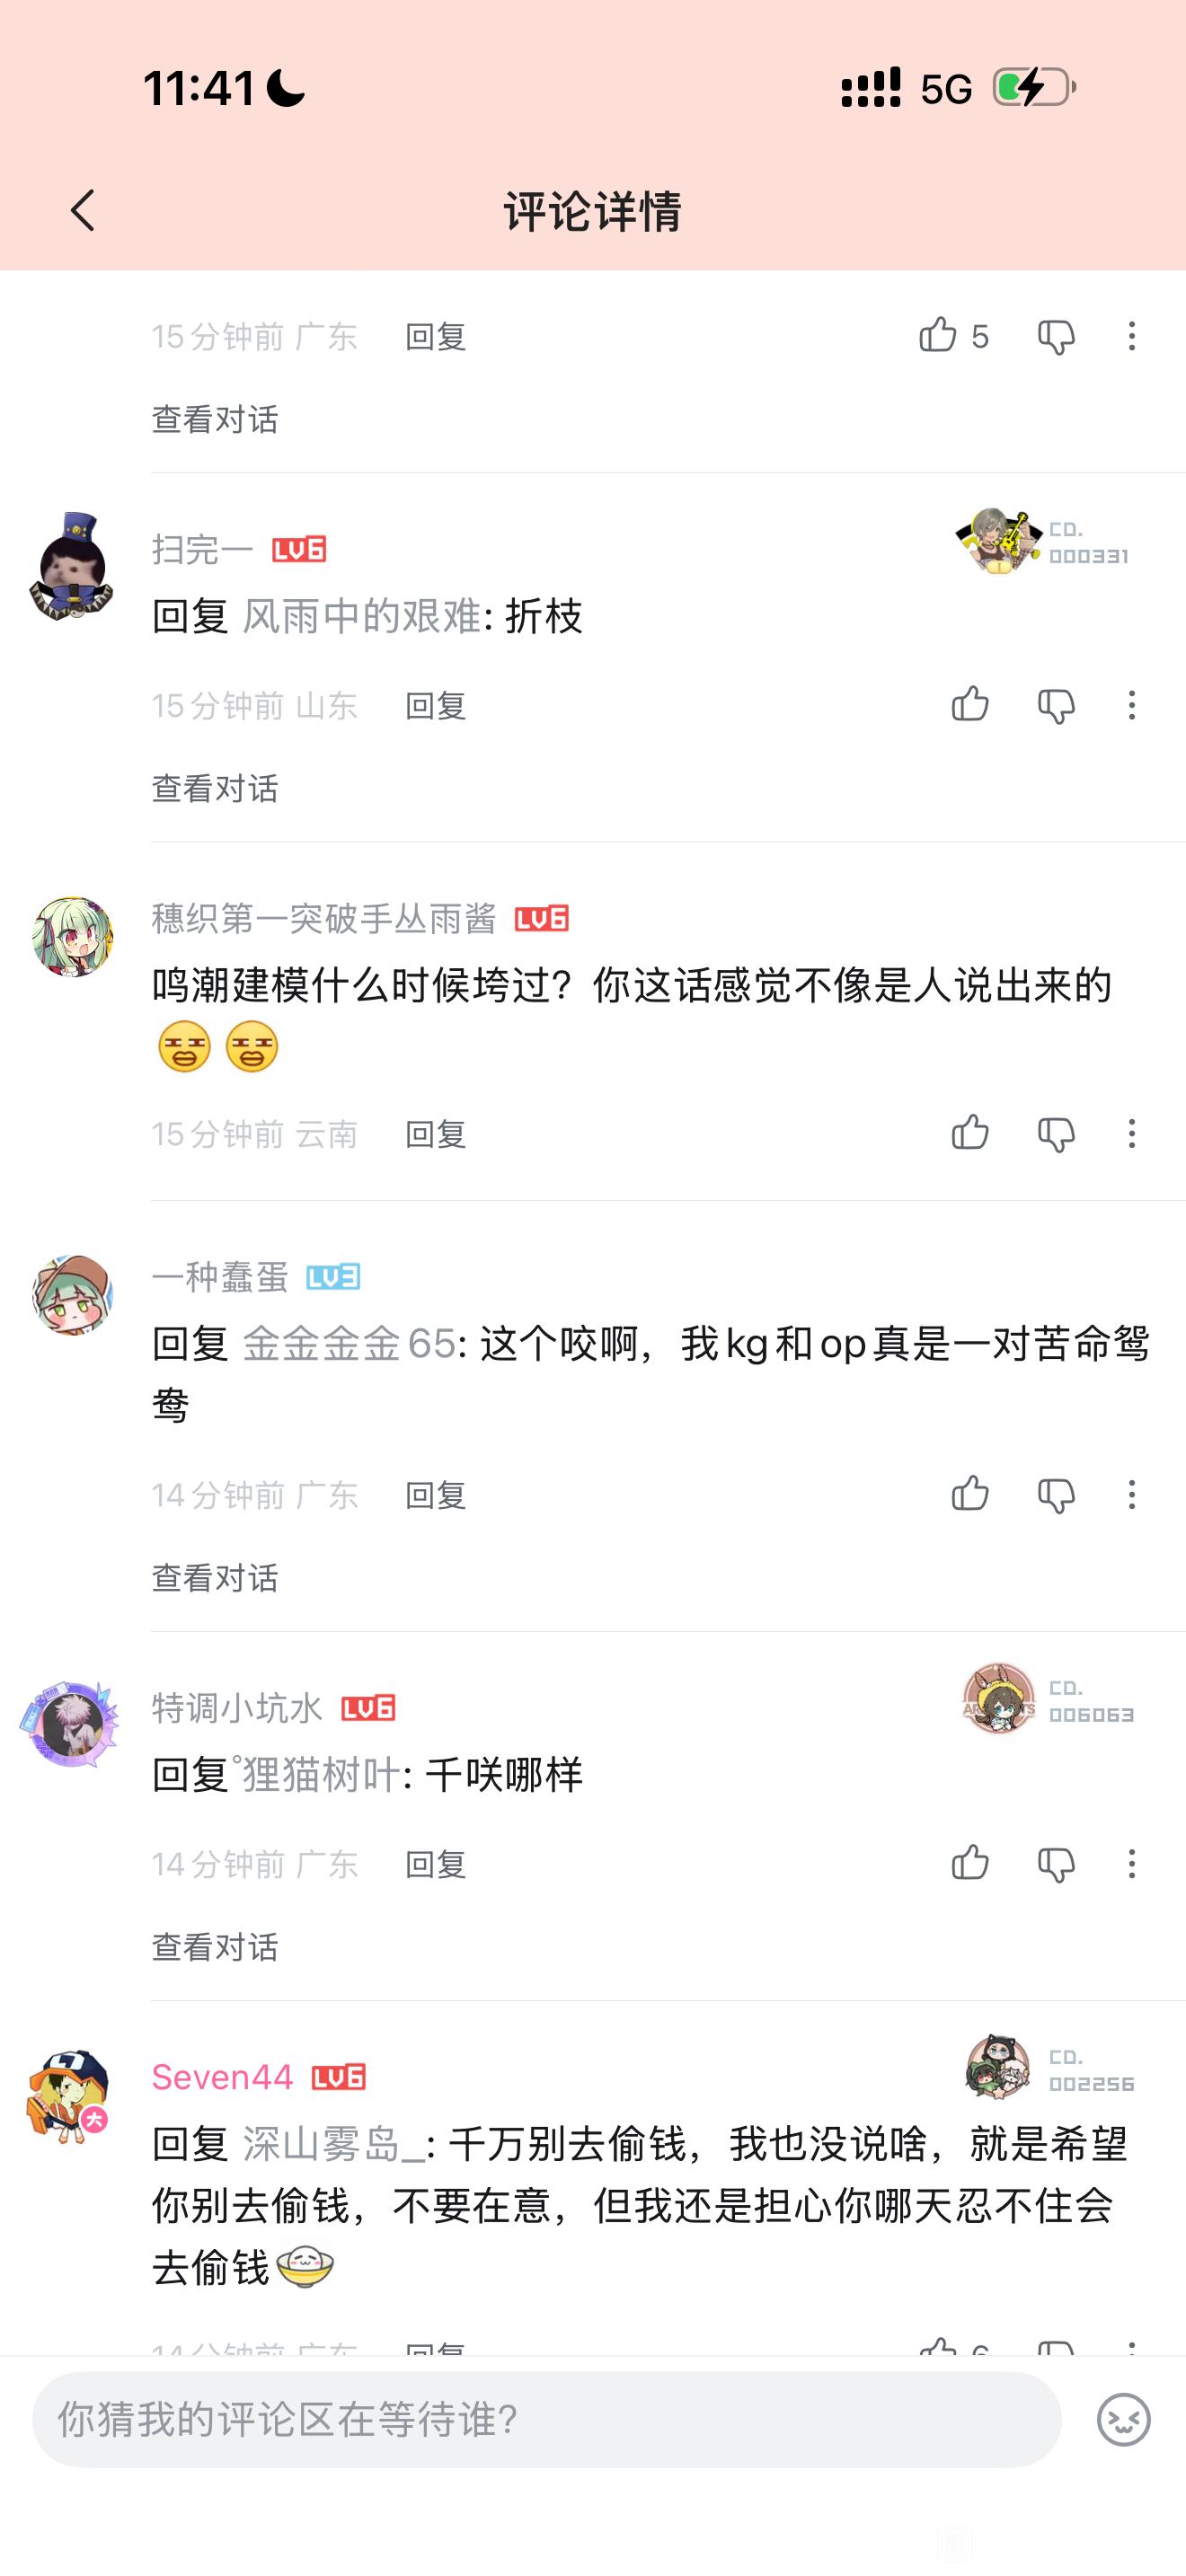Viewport: 1186px width, 2576px height.
Task: Open 扫完一's profile avatar
Action: 72,568
